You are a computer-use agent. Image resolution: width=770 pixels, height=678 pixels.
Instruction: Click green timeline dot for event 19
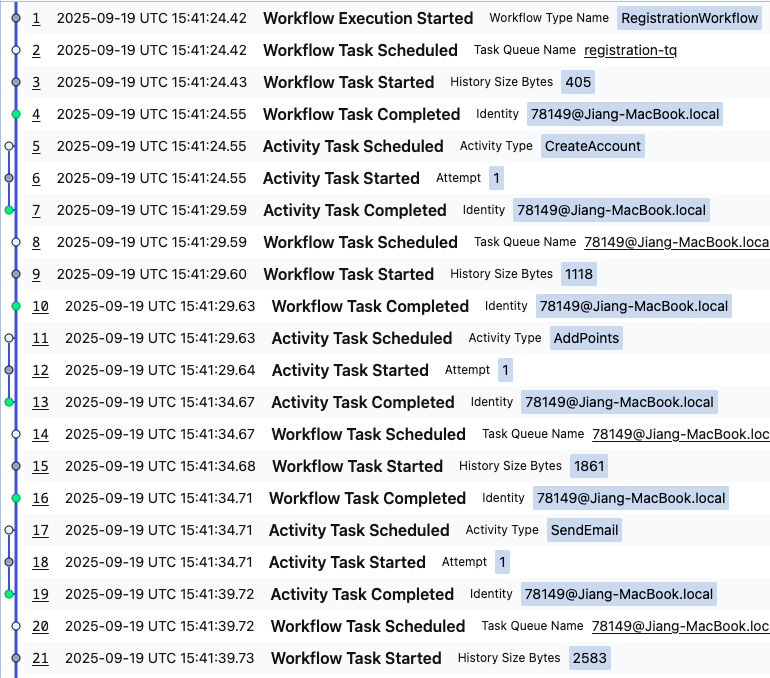[x=9, y=594]
